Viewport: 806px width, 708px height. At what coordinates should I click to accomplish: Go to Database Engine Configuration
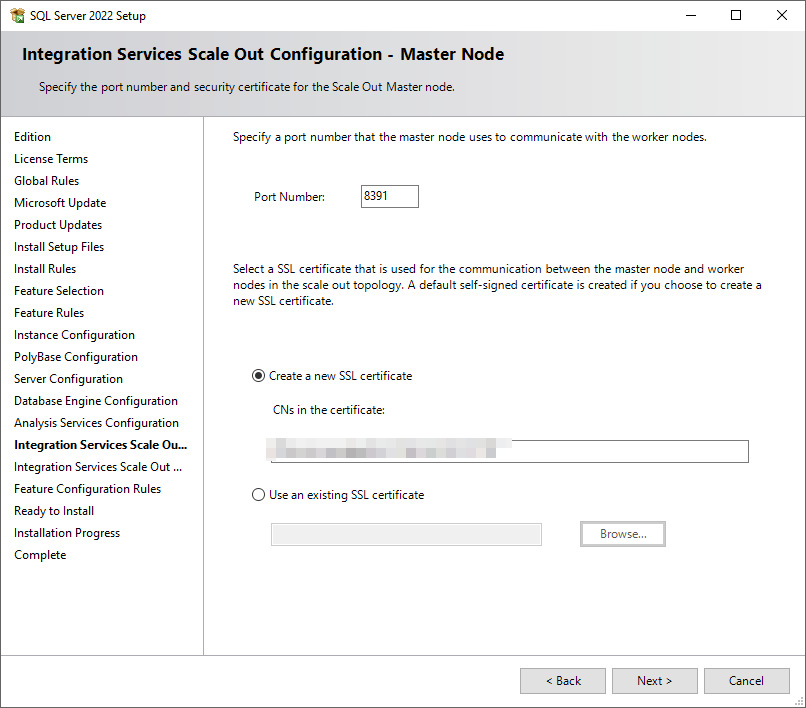coord(95,400)
